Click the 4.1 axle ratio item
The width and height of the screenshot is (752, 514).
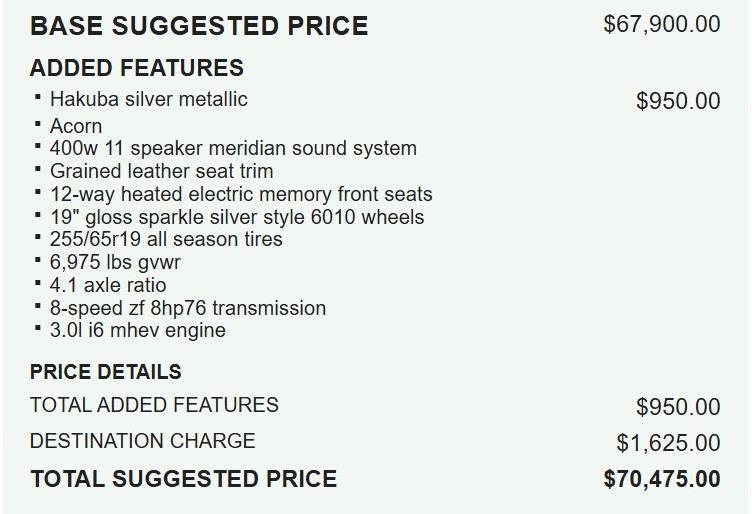pos(108,285)
